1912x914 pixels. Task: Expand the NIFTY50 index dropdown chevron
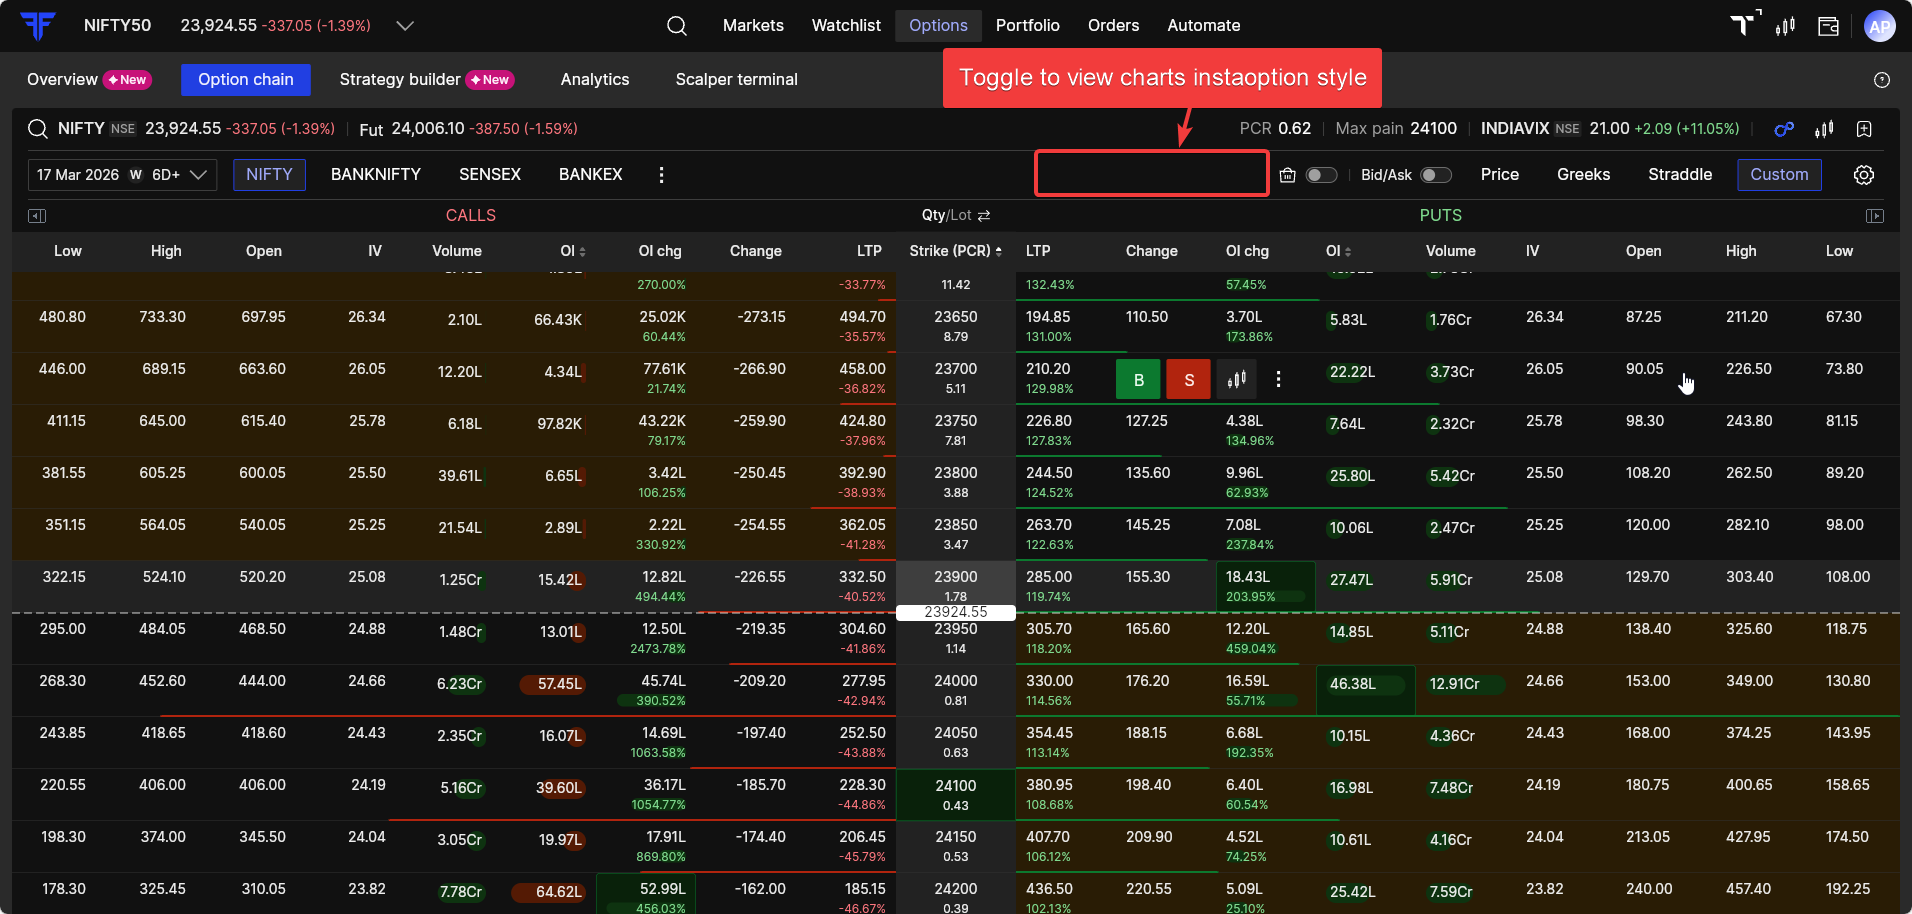pyautogui.click(x=405, y=26)
